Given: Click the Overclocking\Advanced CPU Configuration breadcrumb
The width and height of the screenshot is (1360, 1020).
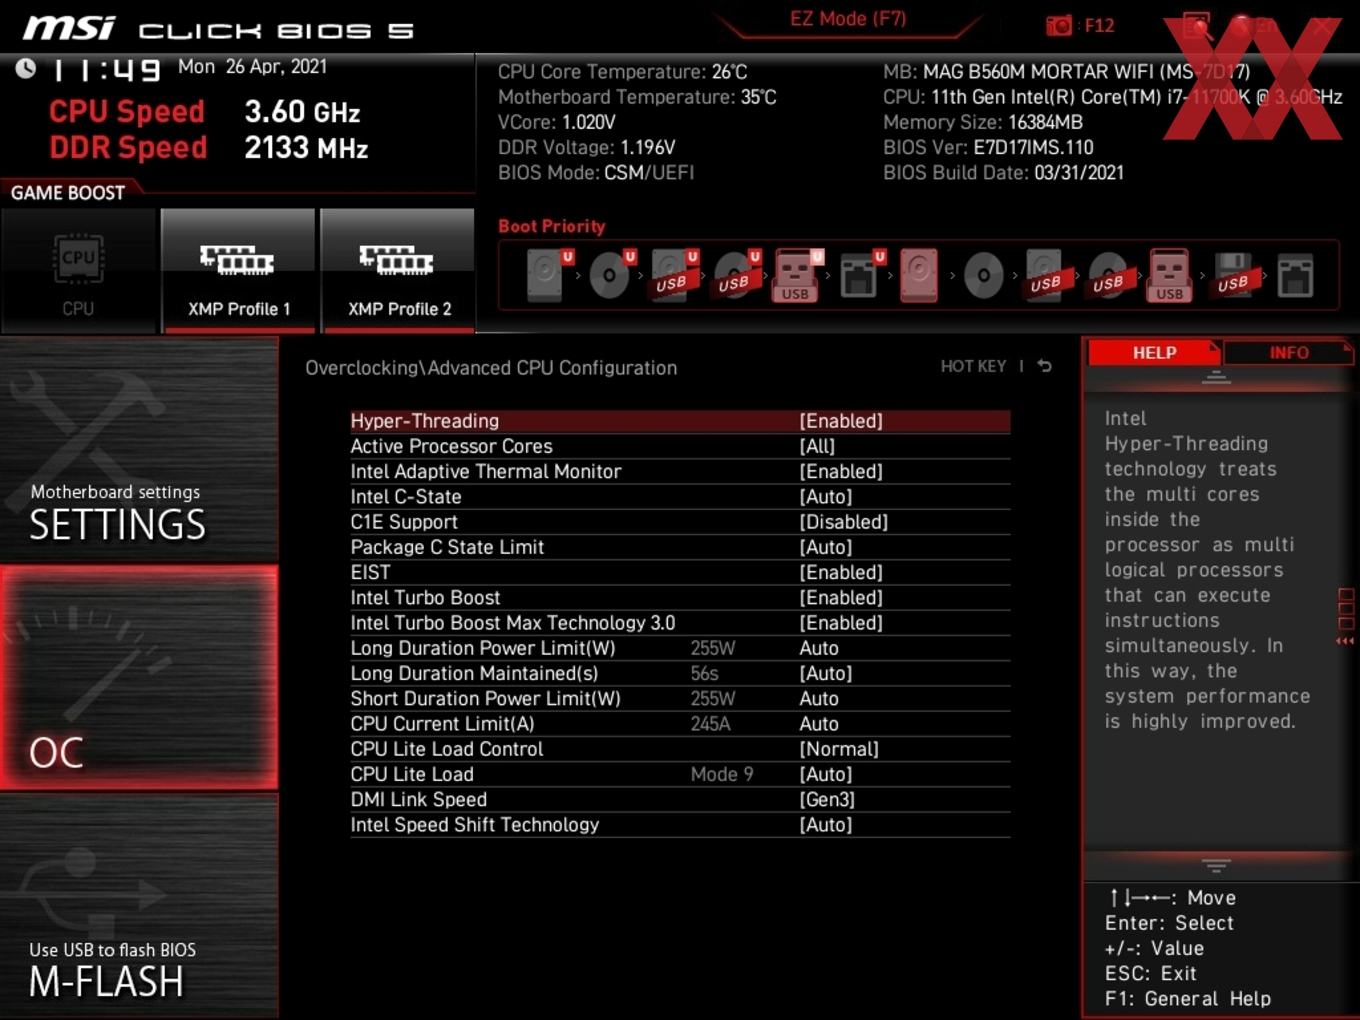Looking at the screenshot, I should (x=491, y=368).
